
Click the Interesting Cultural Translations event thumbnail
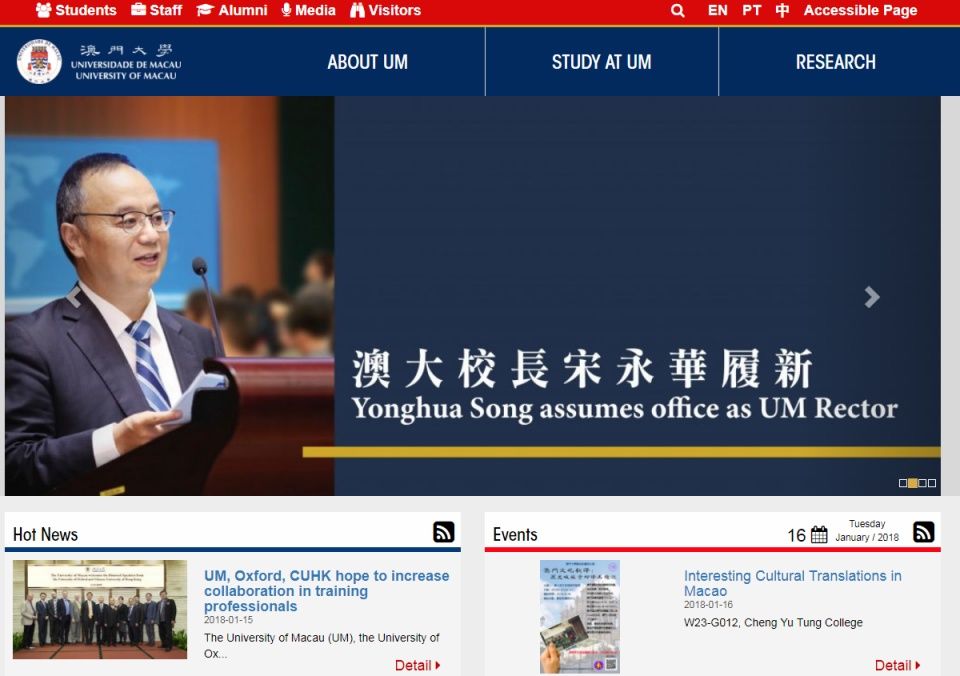582,615
